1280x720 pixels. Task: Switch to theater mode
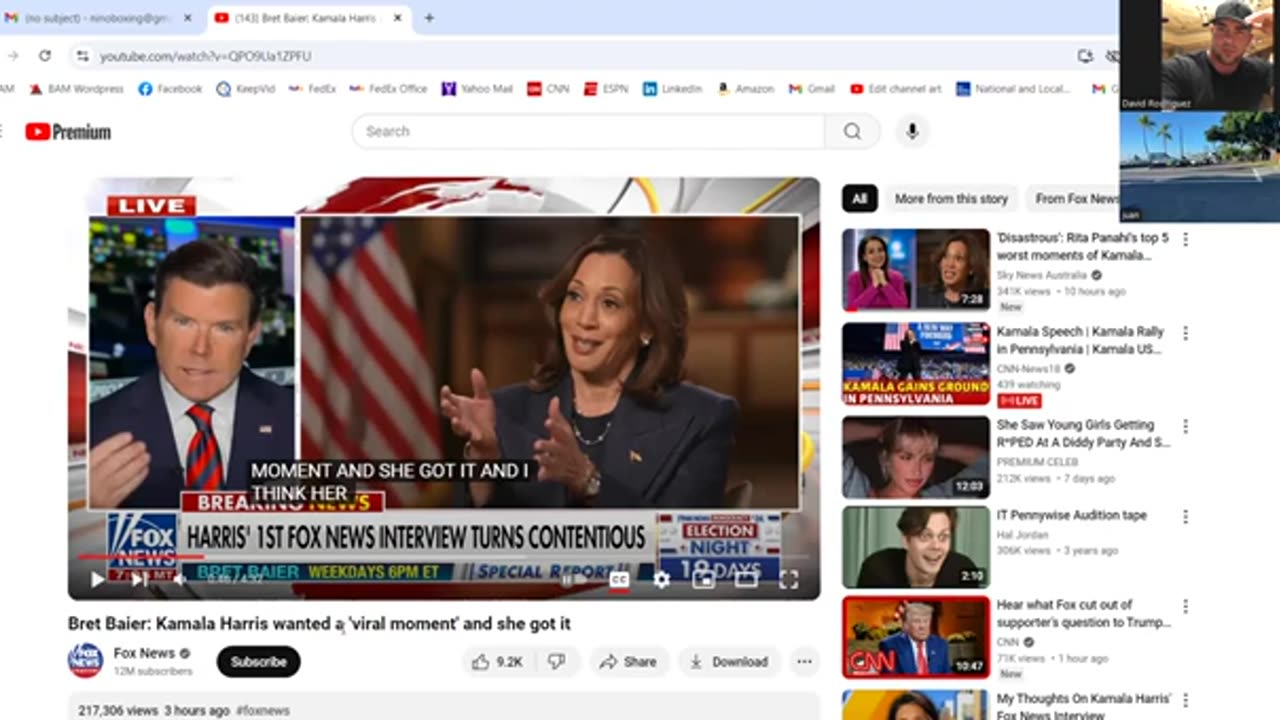(x=746, y=579)
